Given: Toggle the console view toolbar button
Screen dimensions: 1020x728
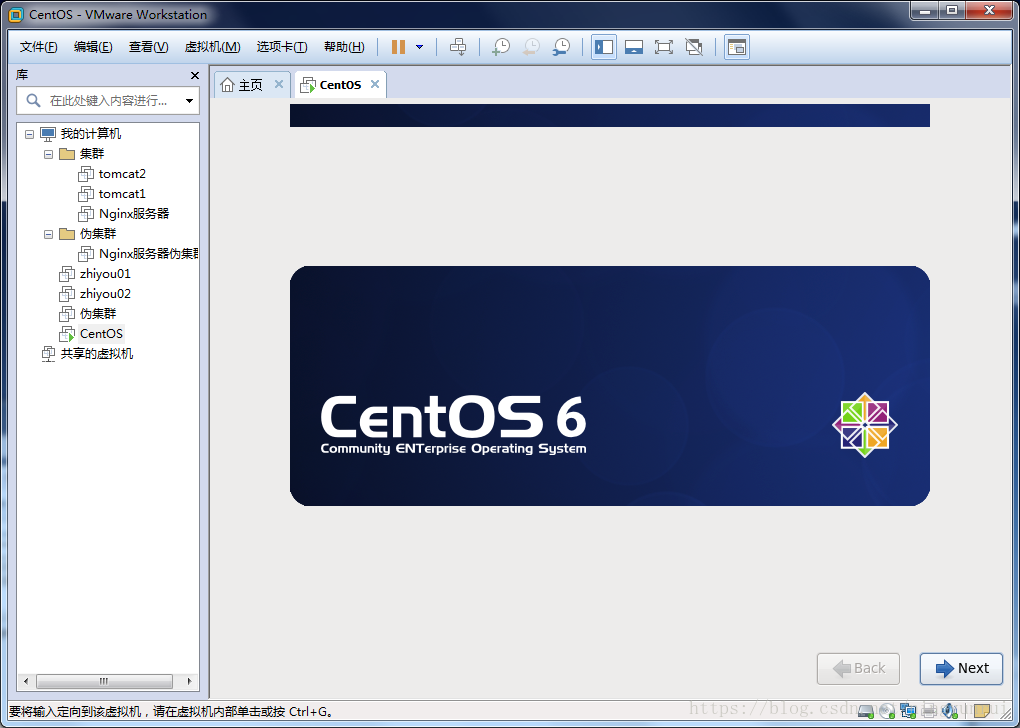Looking at the screenshot, I should tap(736, 47).
